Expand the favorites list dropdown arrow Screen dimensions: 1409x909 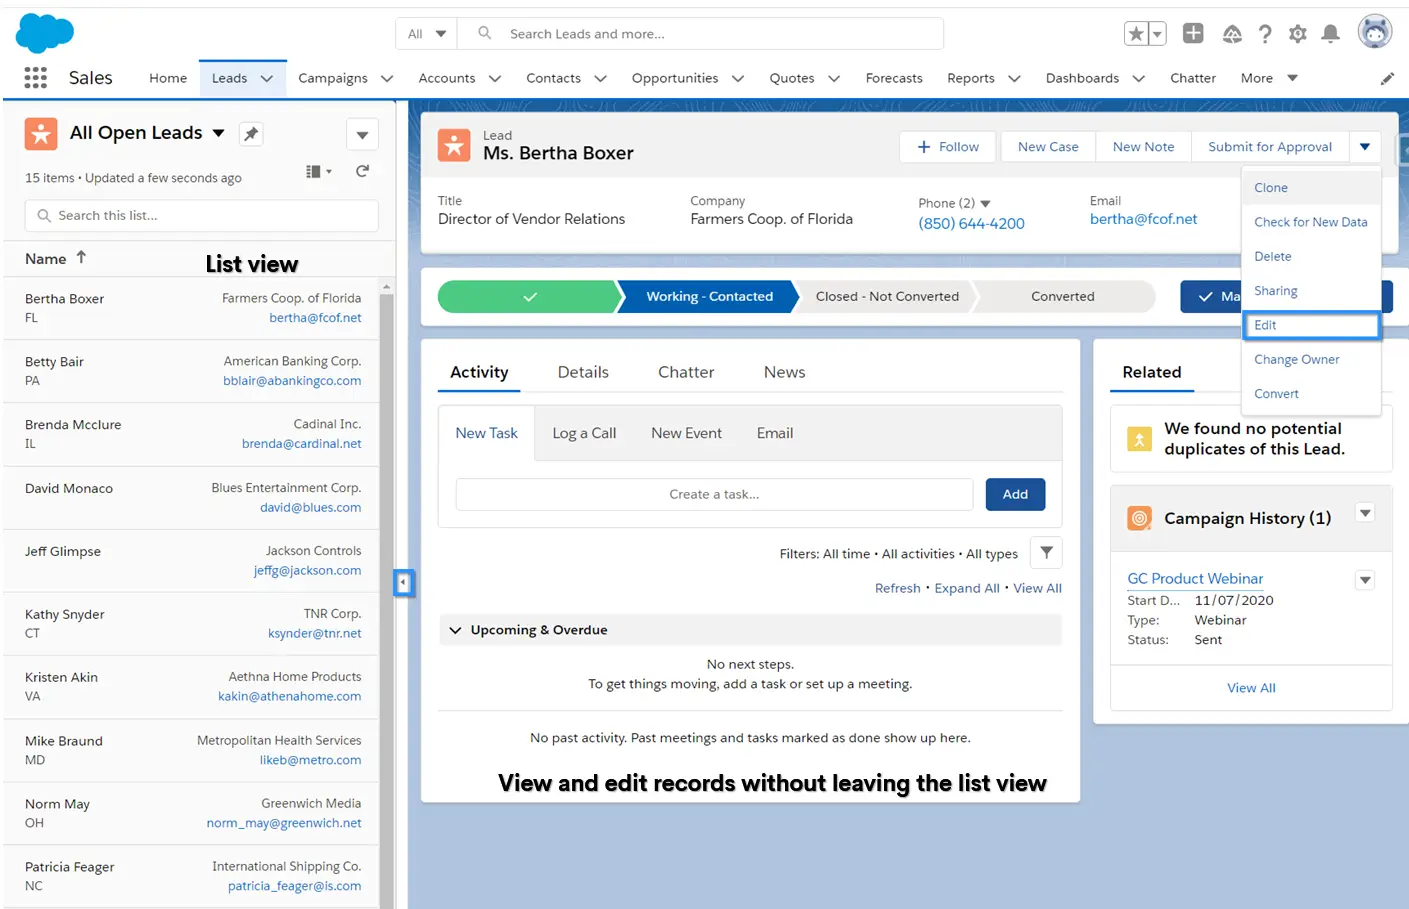click(x=1157, y=34)
